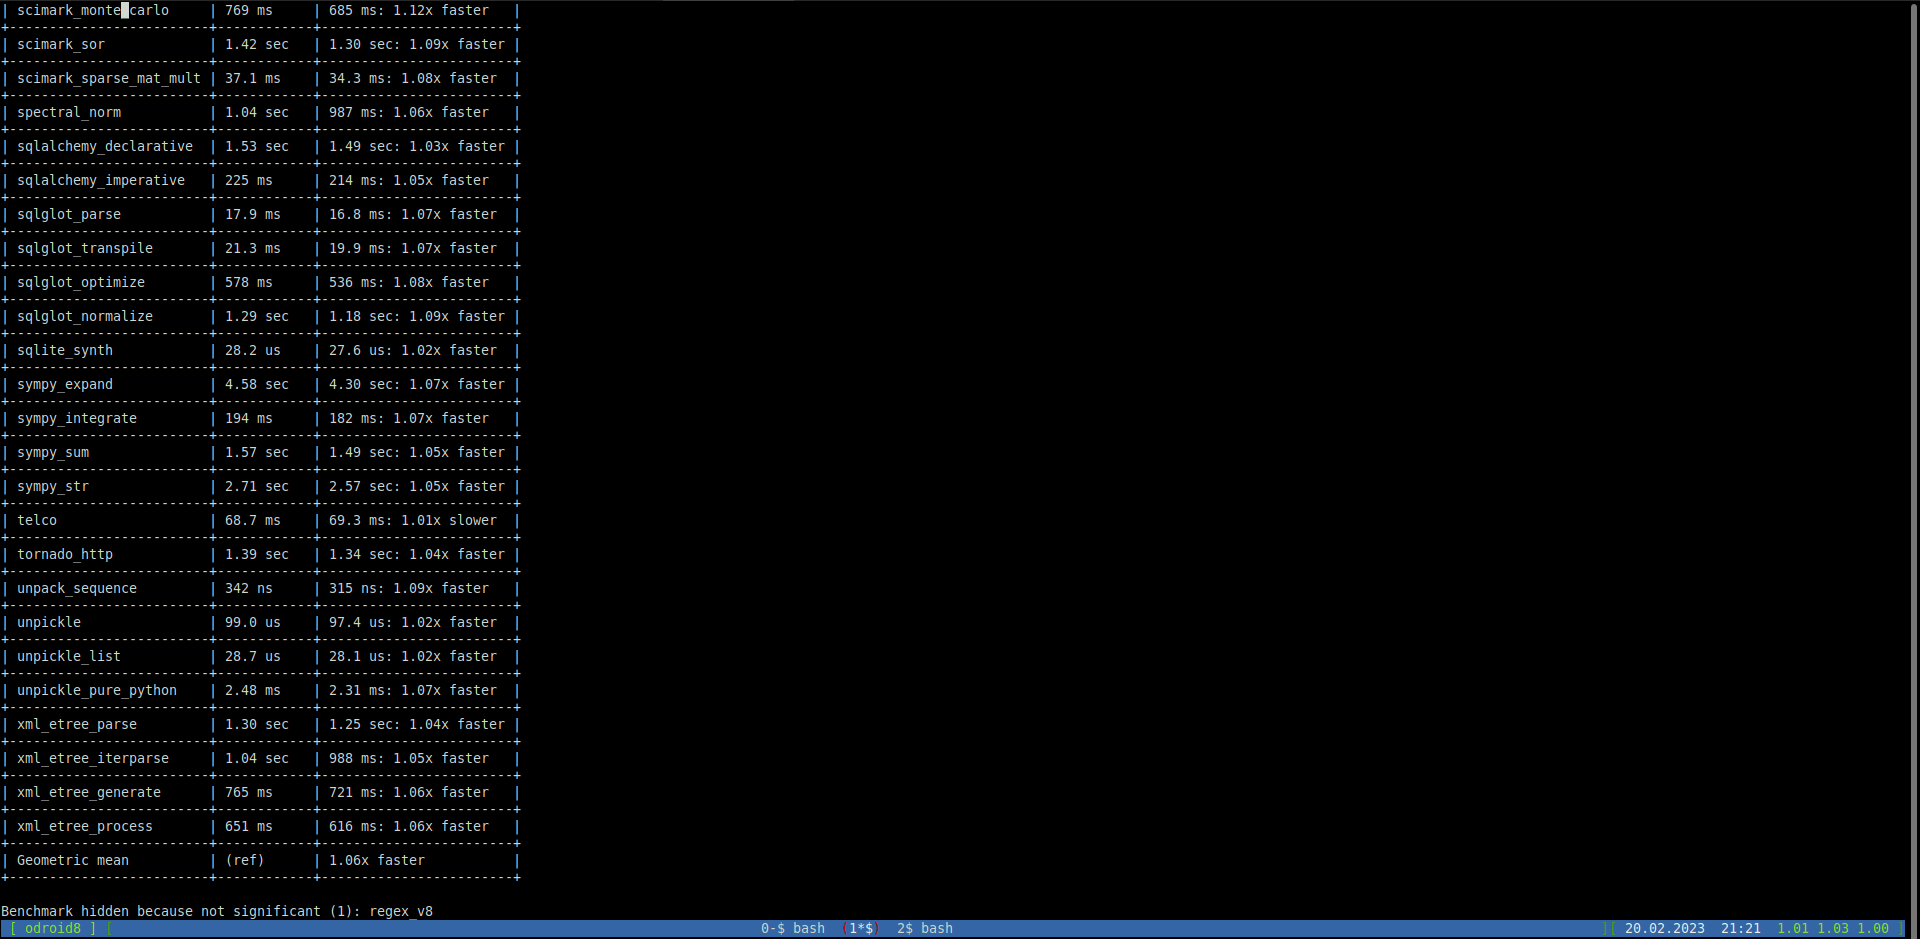Click the sqlglot_optimize benchmark name
Screen dimensions: 1920x939
[81, 283]
